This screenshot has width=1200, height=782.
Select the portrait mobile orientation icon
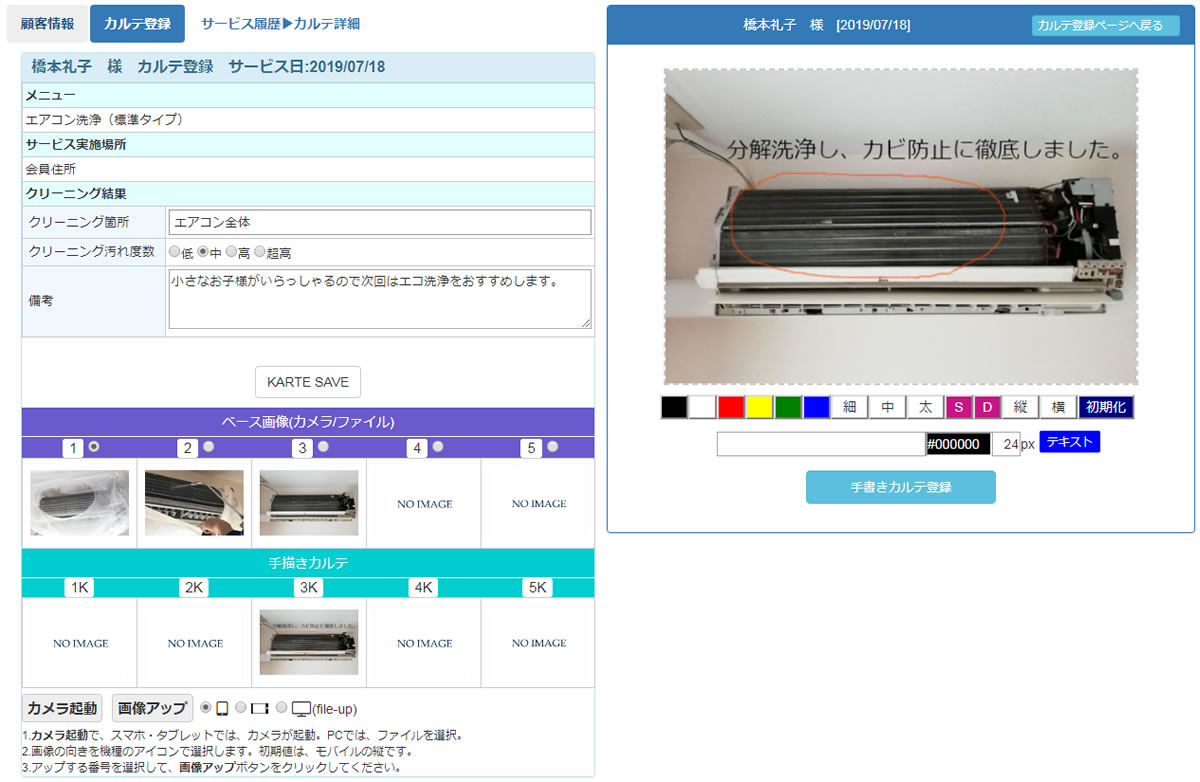click(x=222, y=708)
